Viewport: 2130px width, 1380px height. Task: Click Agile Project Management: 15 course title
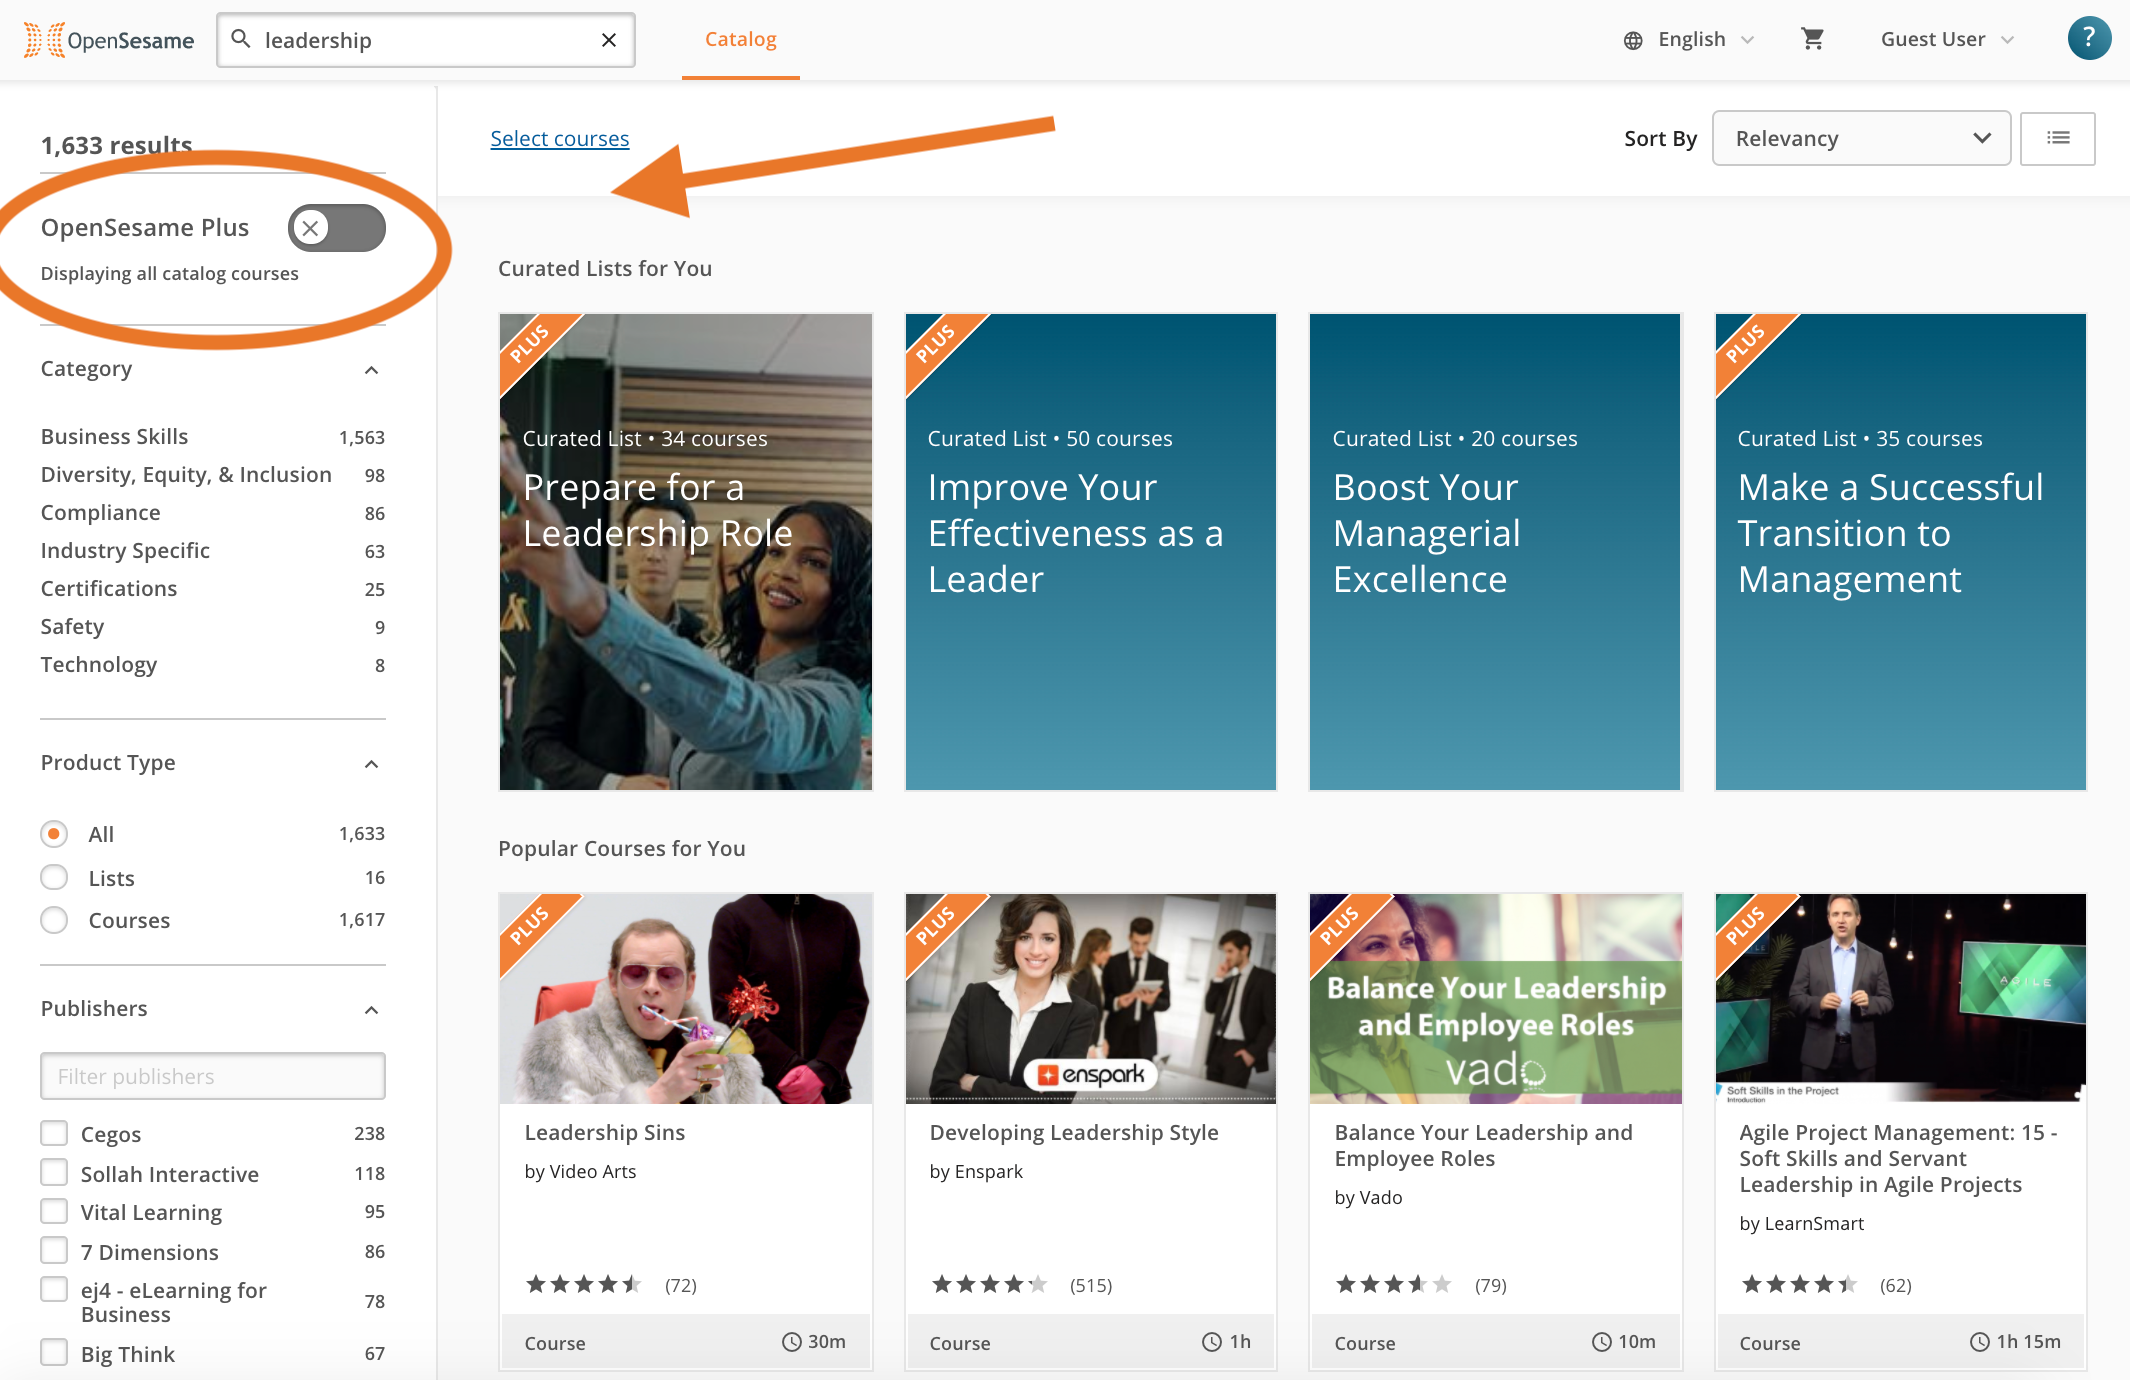point(1898,1159)
